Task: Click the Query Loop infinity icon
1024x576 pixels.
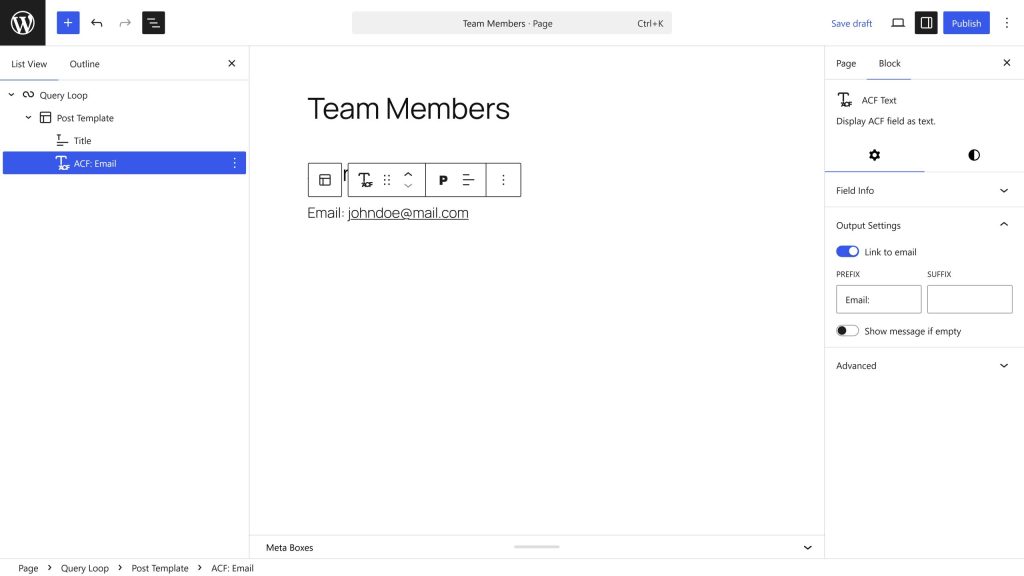Action: click(x=28, y=95)
